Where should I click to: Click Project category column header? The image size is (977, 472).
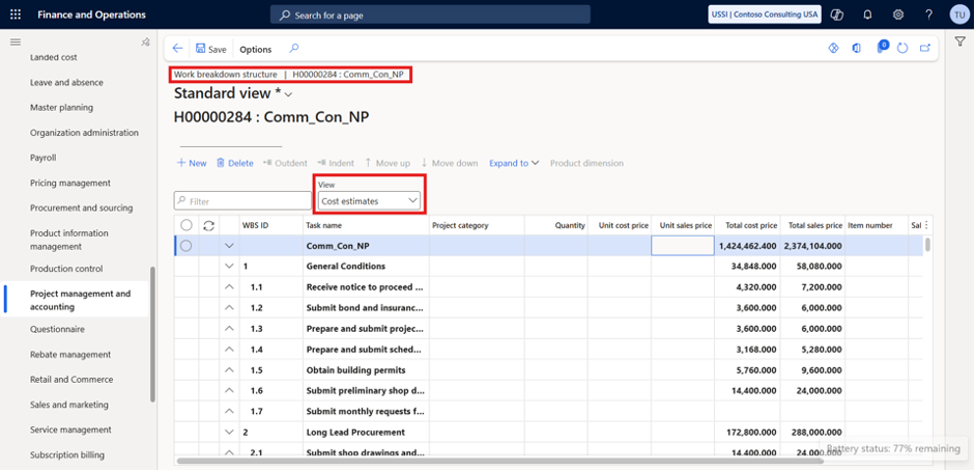[x=460, y=225]
